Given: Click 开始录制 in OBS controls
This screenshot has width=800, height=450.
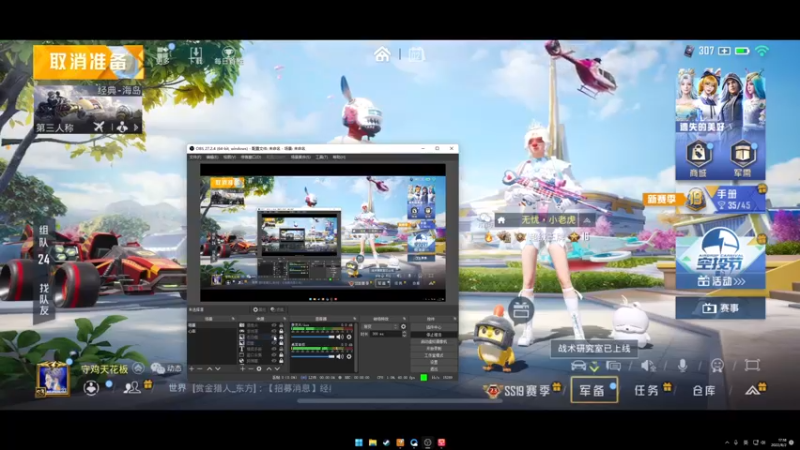Looking at the screenshot, I should click(434, 348).
